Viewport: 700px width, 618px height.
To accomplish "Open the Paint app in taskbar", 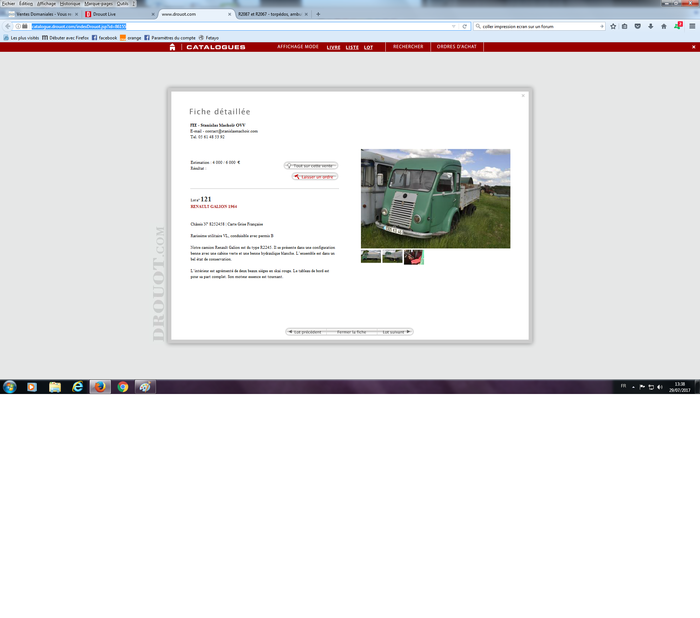I will click(x=145, y=387).
